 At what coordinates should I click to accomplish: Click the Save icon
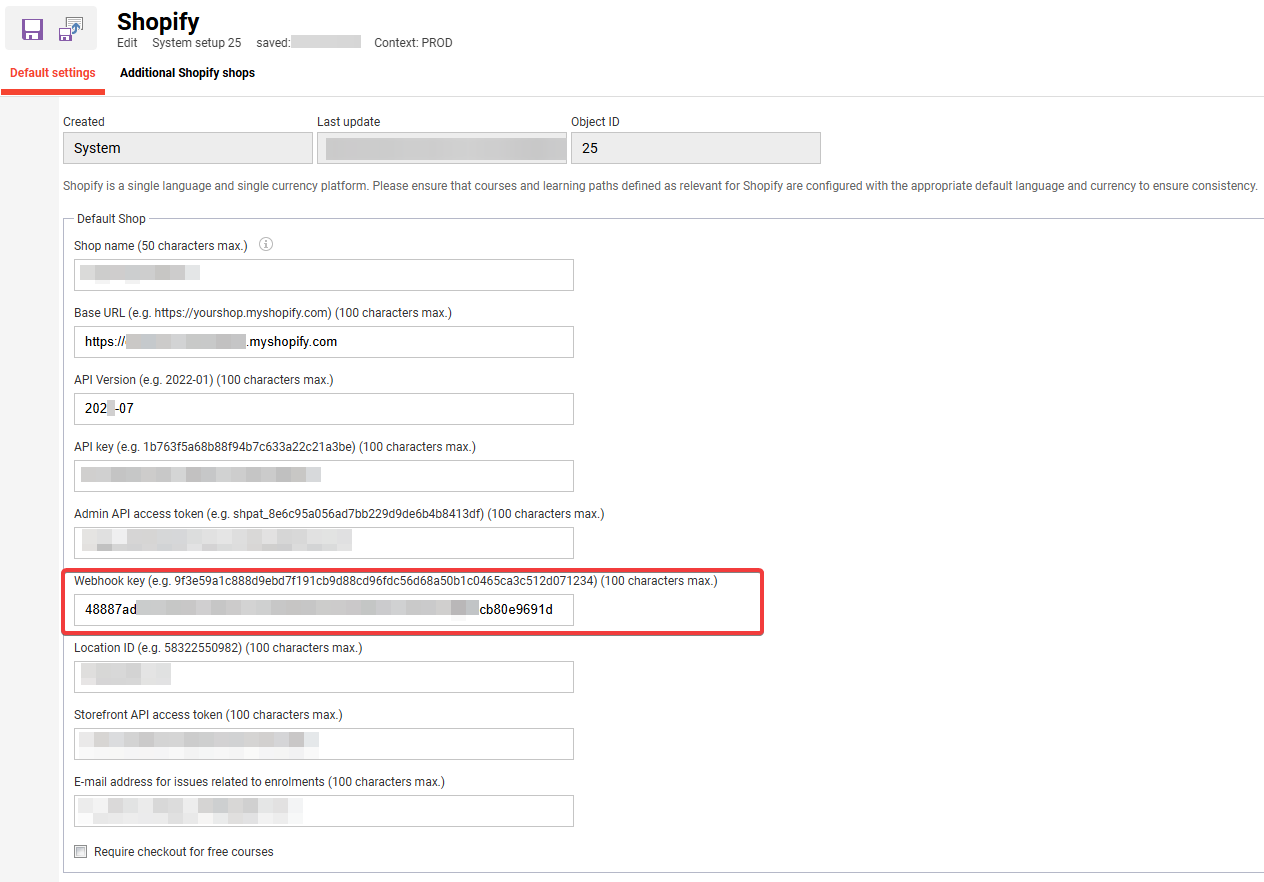pyautogui.click(x=31, y=28)
